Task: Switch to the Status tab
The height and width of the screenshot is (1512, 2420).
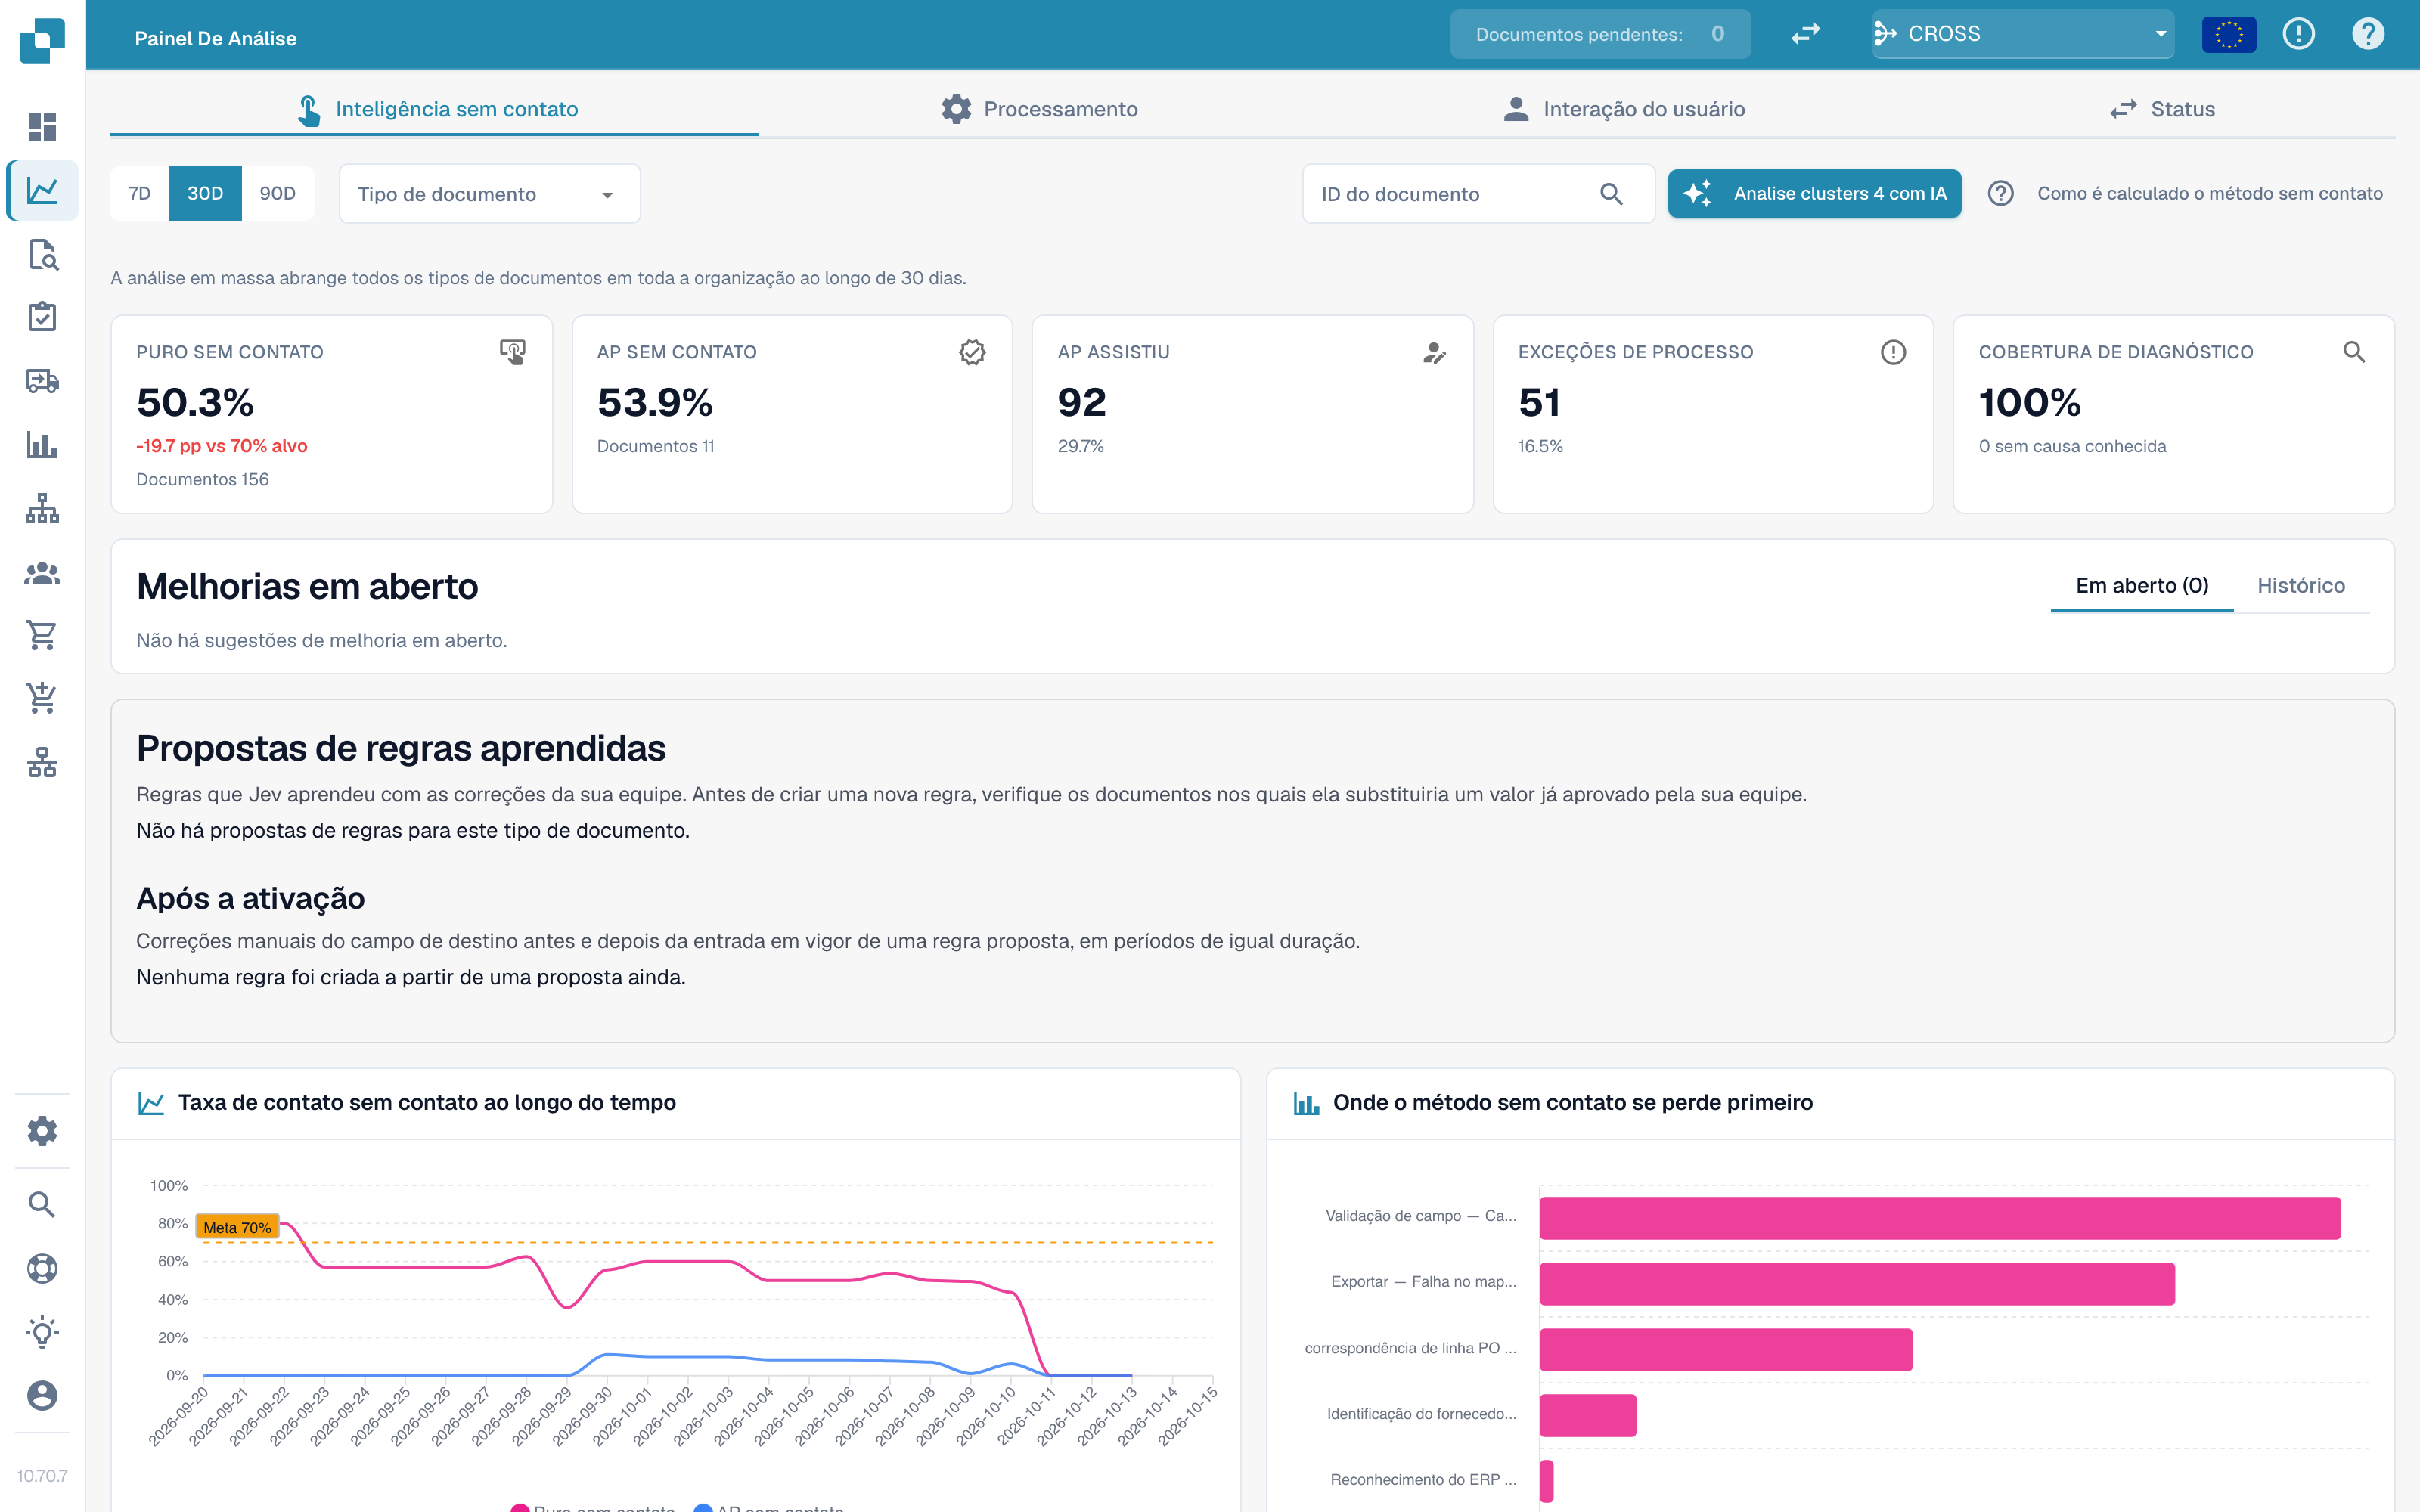Action: click(x=2163, y=109)
